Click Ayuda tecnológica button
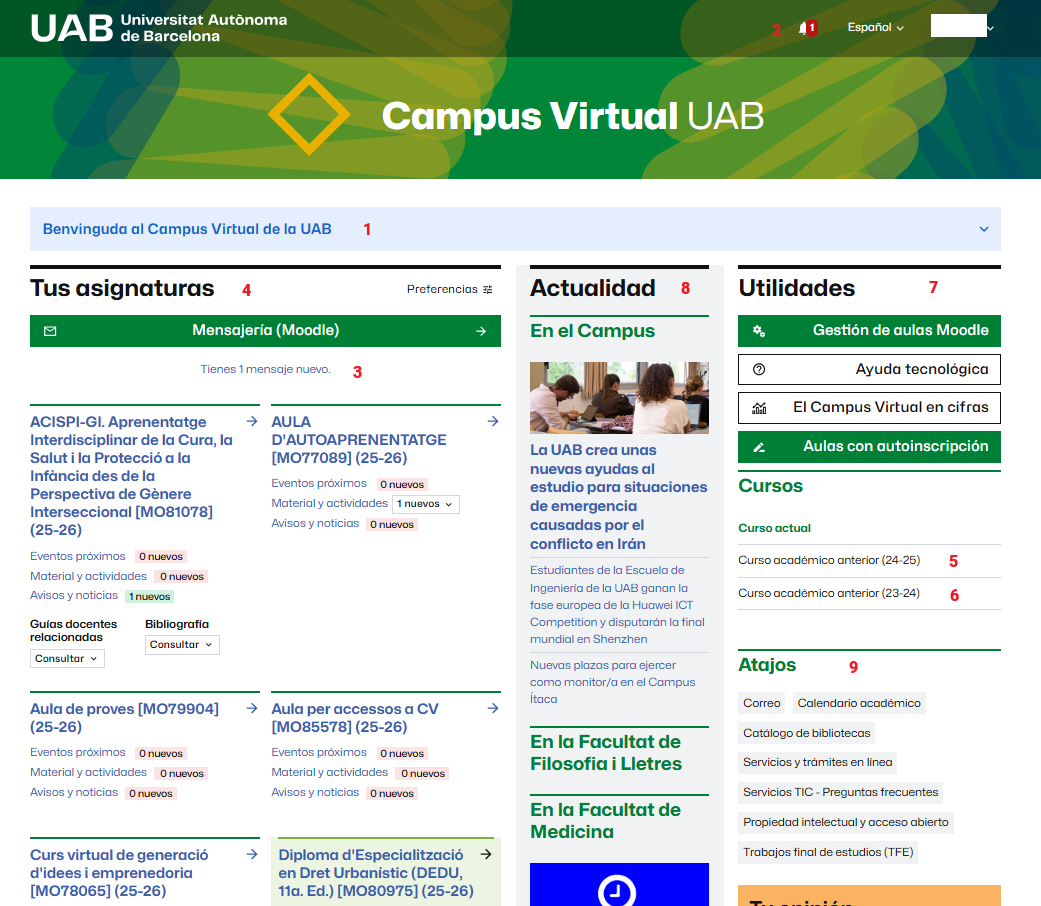The height and width of the screenshot is (906, 1041). click(869, 370)
